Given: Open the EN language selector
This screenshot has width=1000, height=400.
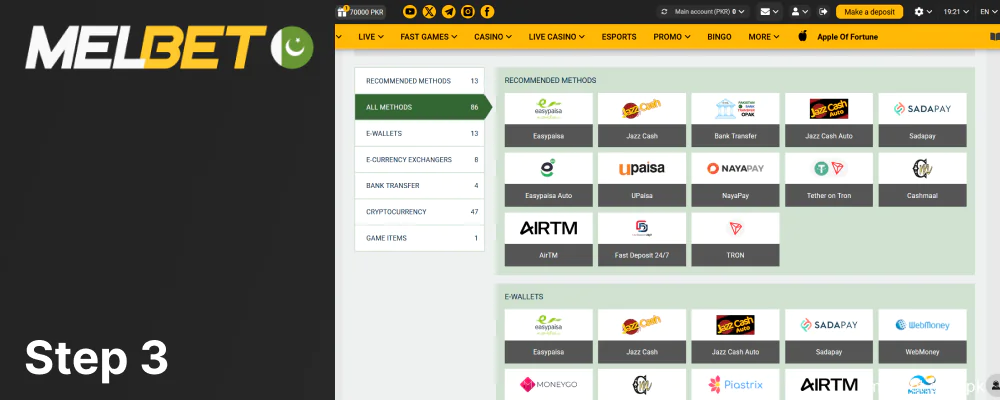Looking at the screenshot, I should click(x=989, y=11).
